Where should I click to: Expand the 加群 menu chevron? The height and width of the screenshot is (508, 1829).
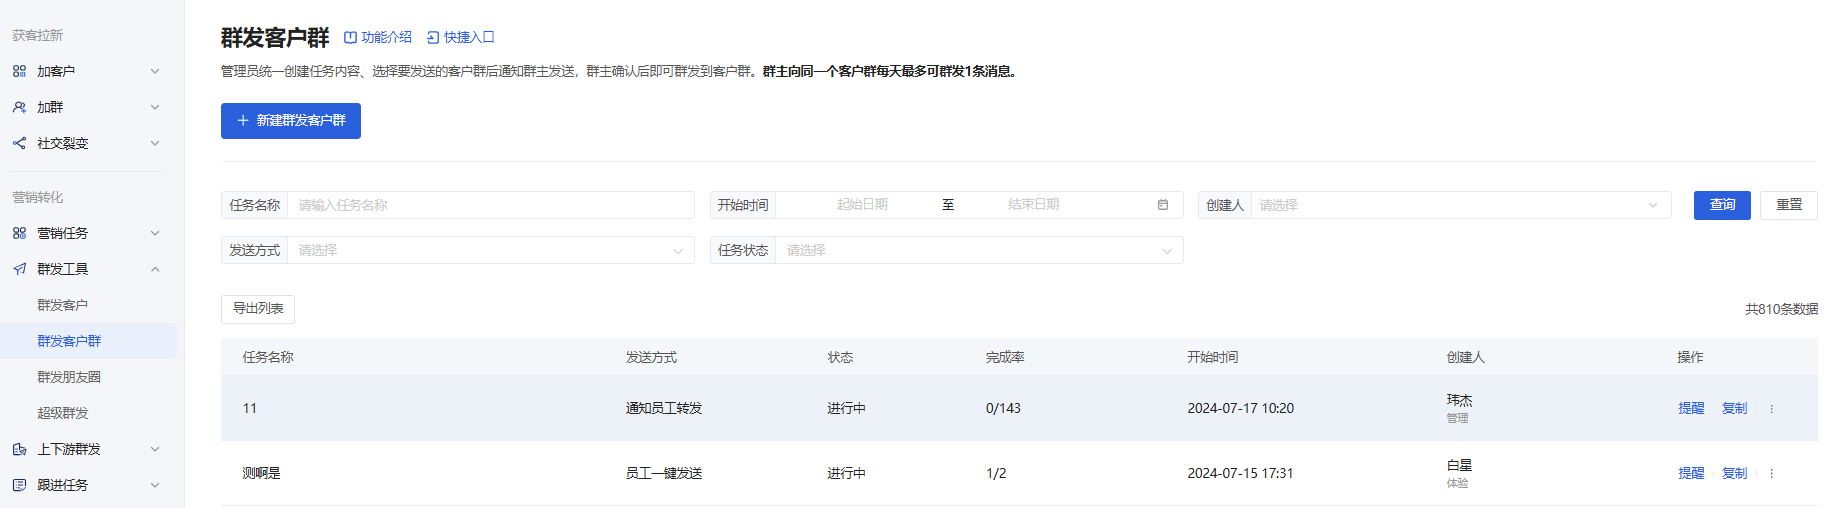tap(155, 107)
